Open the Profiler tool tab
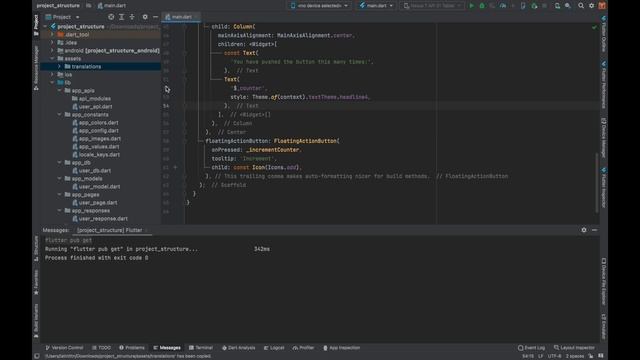 click(304, 348)
